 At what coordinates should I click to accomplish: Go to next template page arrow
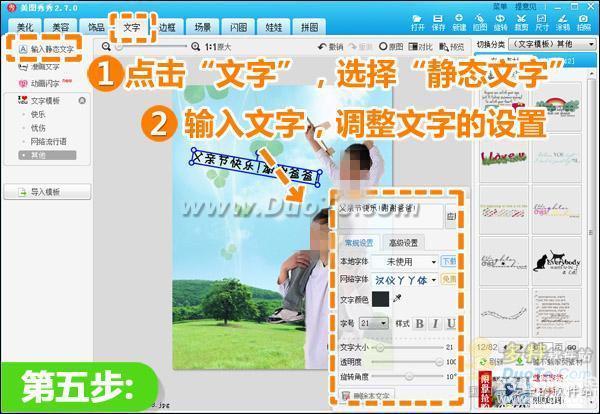(520, 347)
